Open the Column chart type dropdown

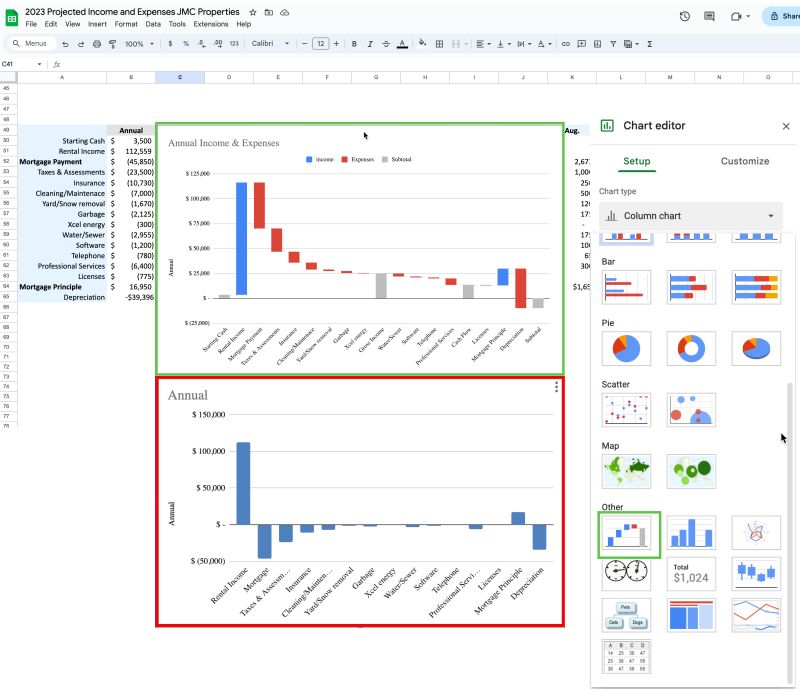(x=691, y=216)
